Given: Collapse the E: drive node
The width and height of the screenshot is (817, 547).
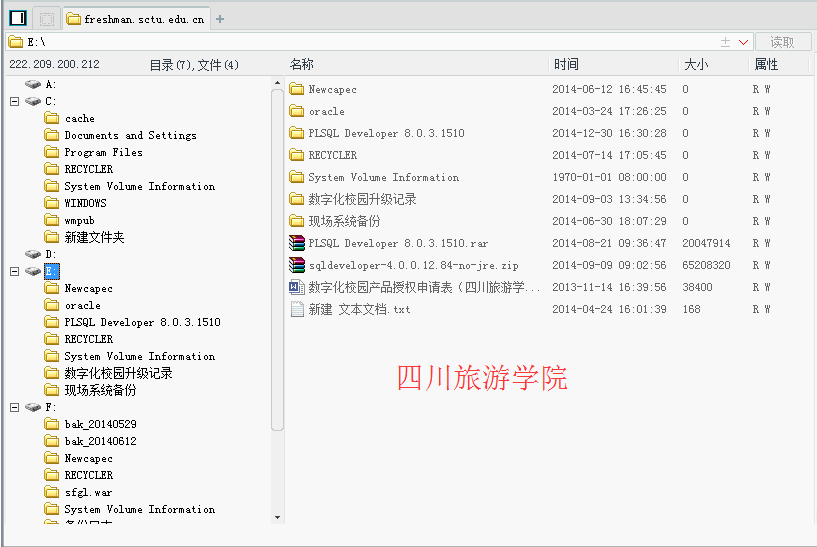Looking at the screenshot, I should pyautogui.click(x=15, y=271).
